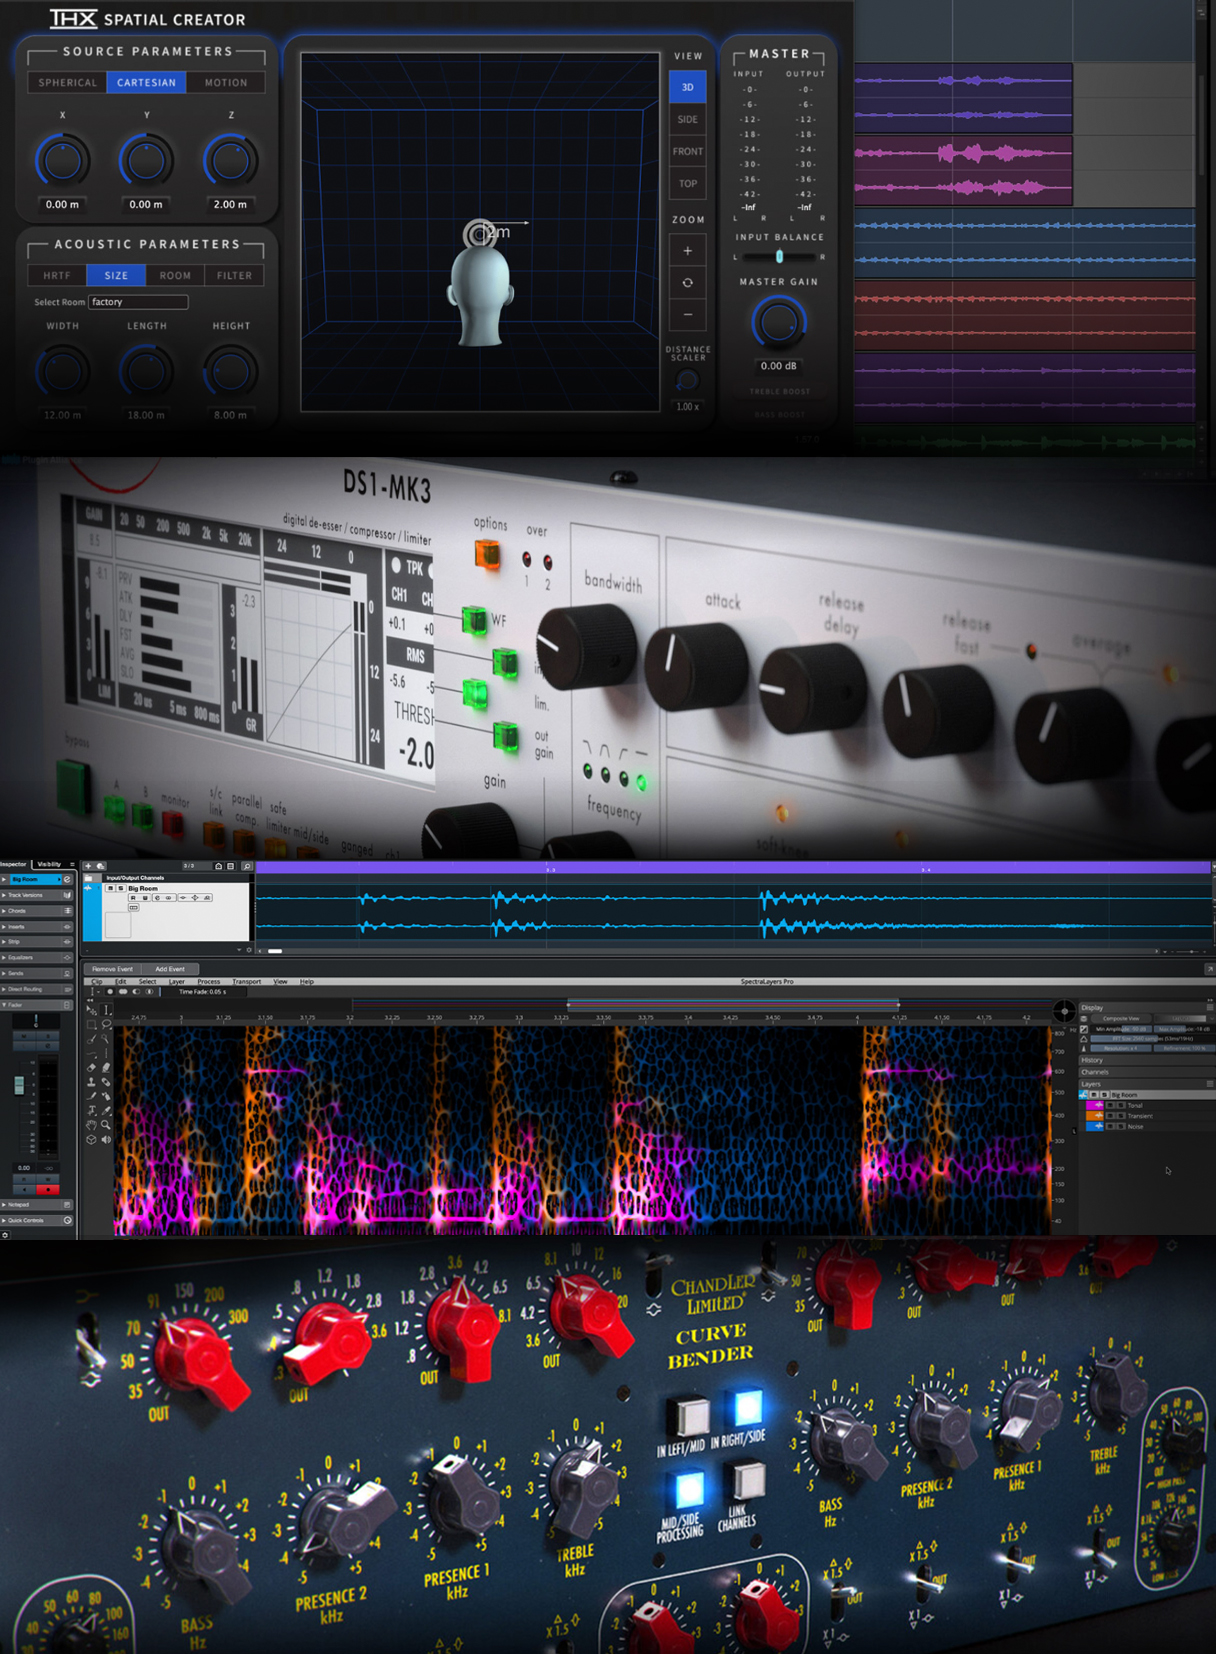Image resolution: width=1216 pixels, height=1654 pixels.
Task: Select the speaker playback tool icon
Action: (x=106, y=1139)
